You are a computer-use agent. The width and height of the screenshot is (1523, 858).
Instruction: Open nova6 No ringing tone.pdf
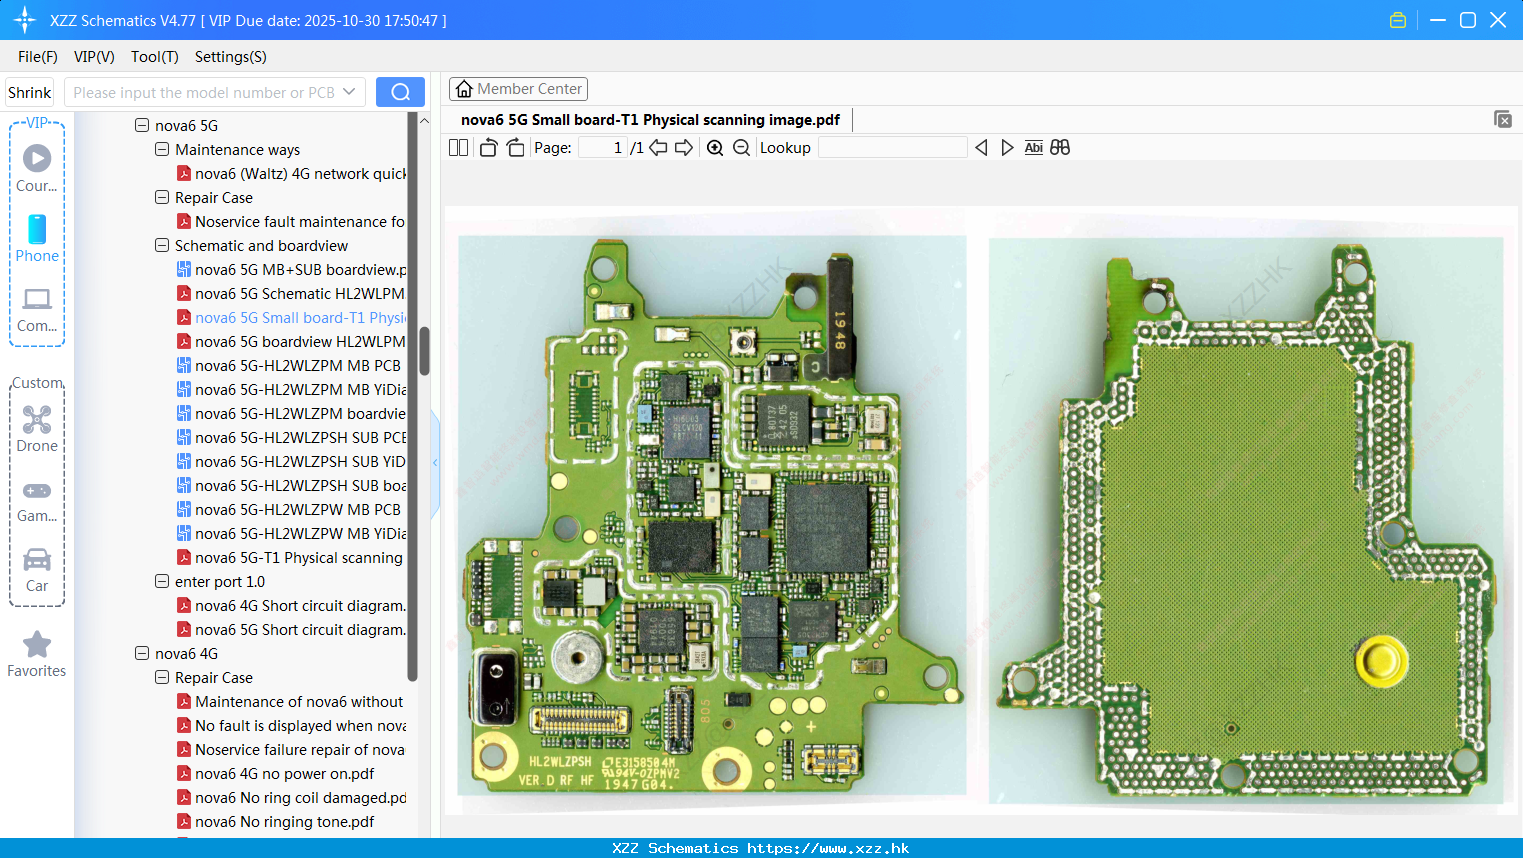[x=276, y=821]
